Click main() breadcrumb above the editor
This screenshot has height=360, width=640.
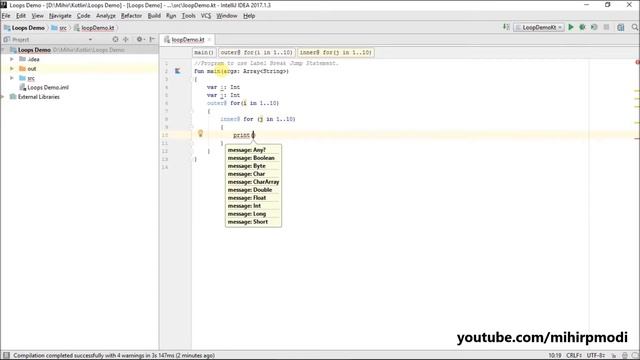coord(204,53)
